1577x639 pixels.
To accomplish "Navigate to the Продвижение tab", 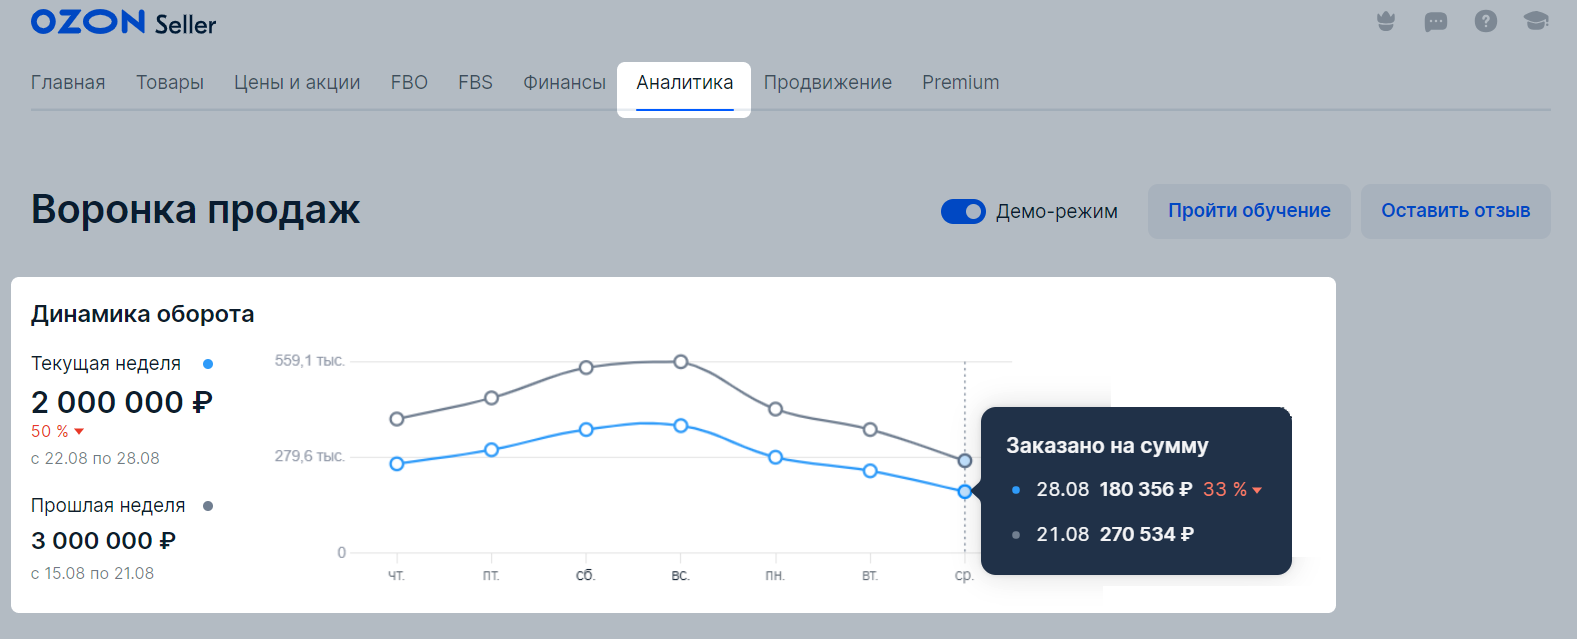I will click(x=827, y=83).
